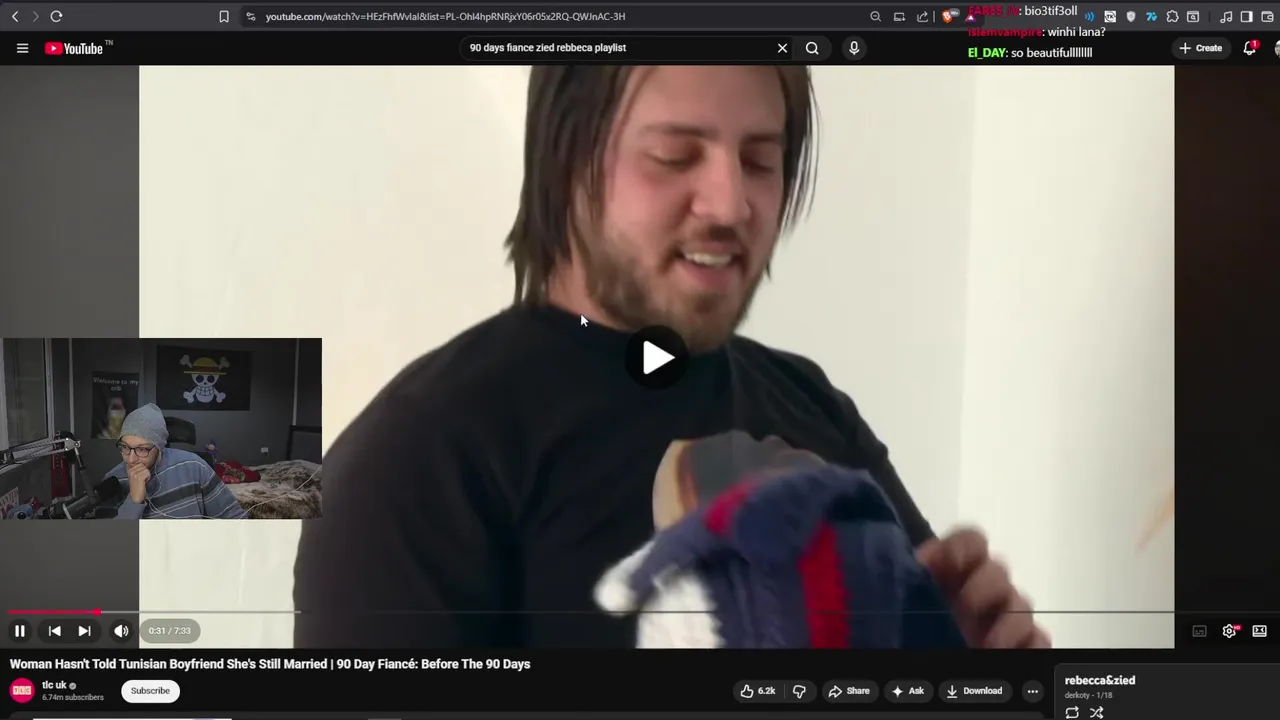Open the Brave Shields lion icon
This screenshot has width=1280, height=720.
947,16
